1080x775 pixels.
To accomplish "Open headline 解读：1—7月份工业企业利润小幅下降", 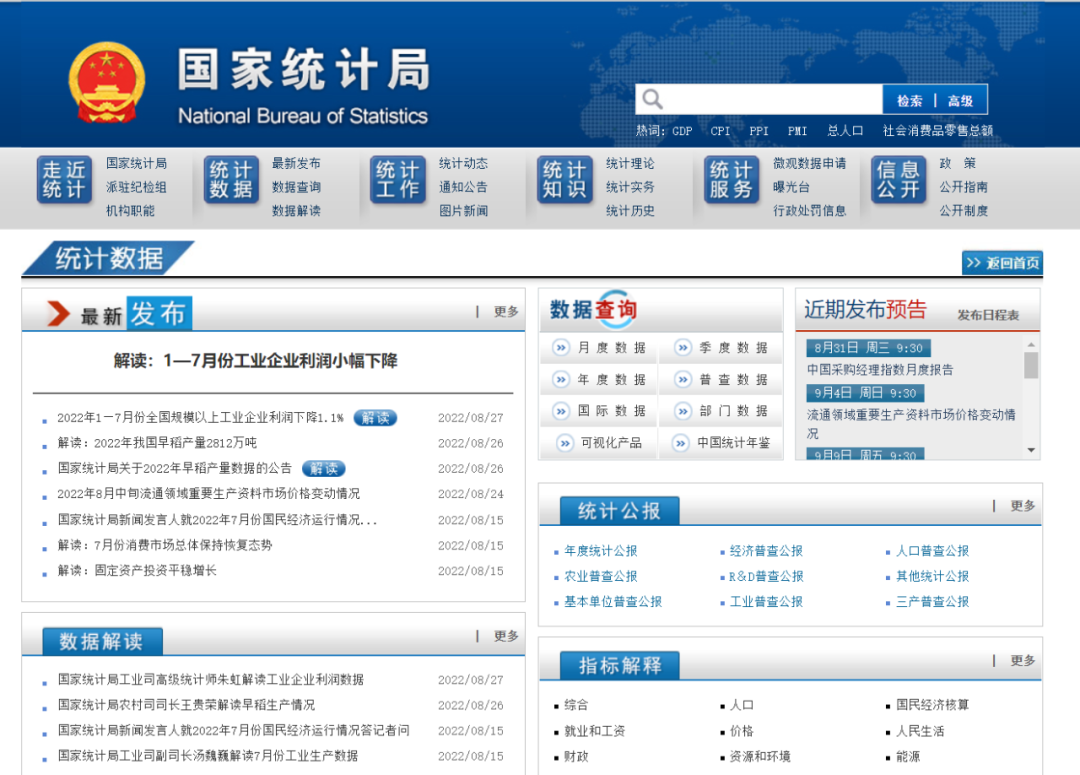I will tap(256, 361).
